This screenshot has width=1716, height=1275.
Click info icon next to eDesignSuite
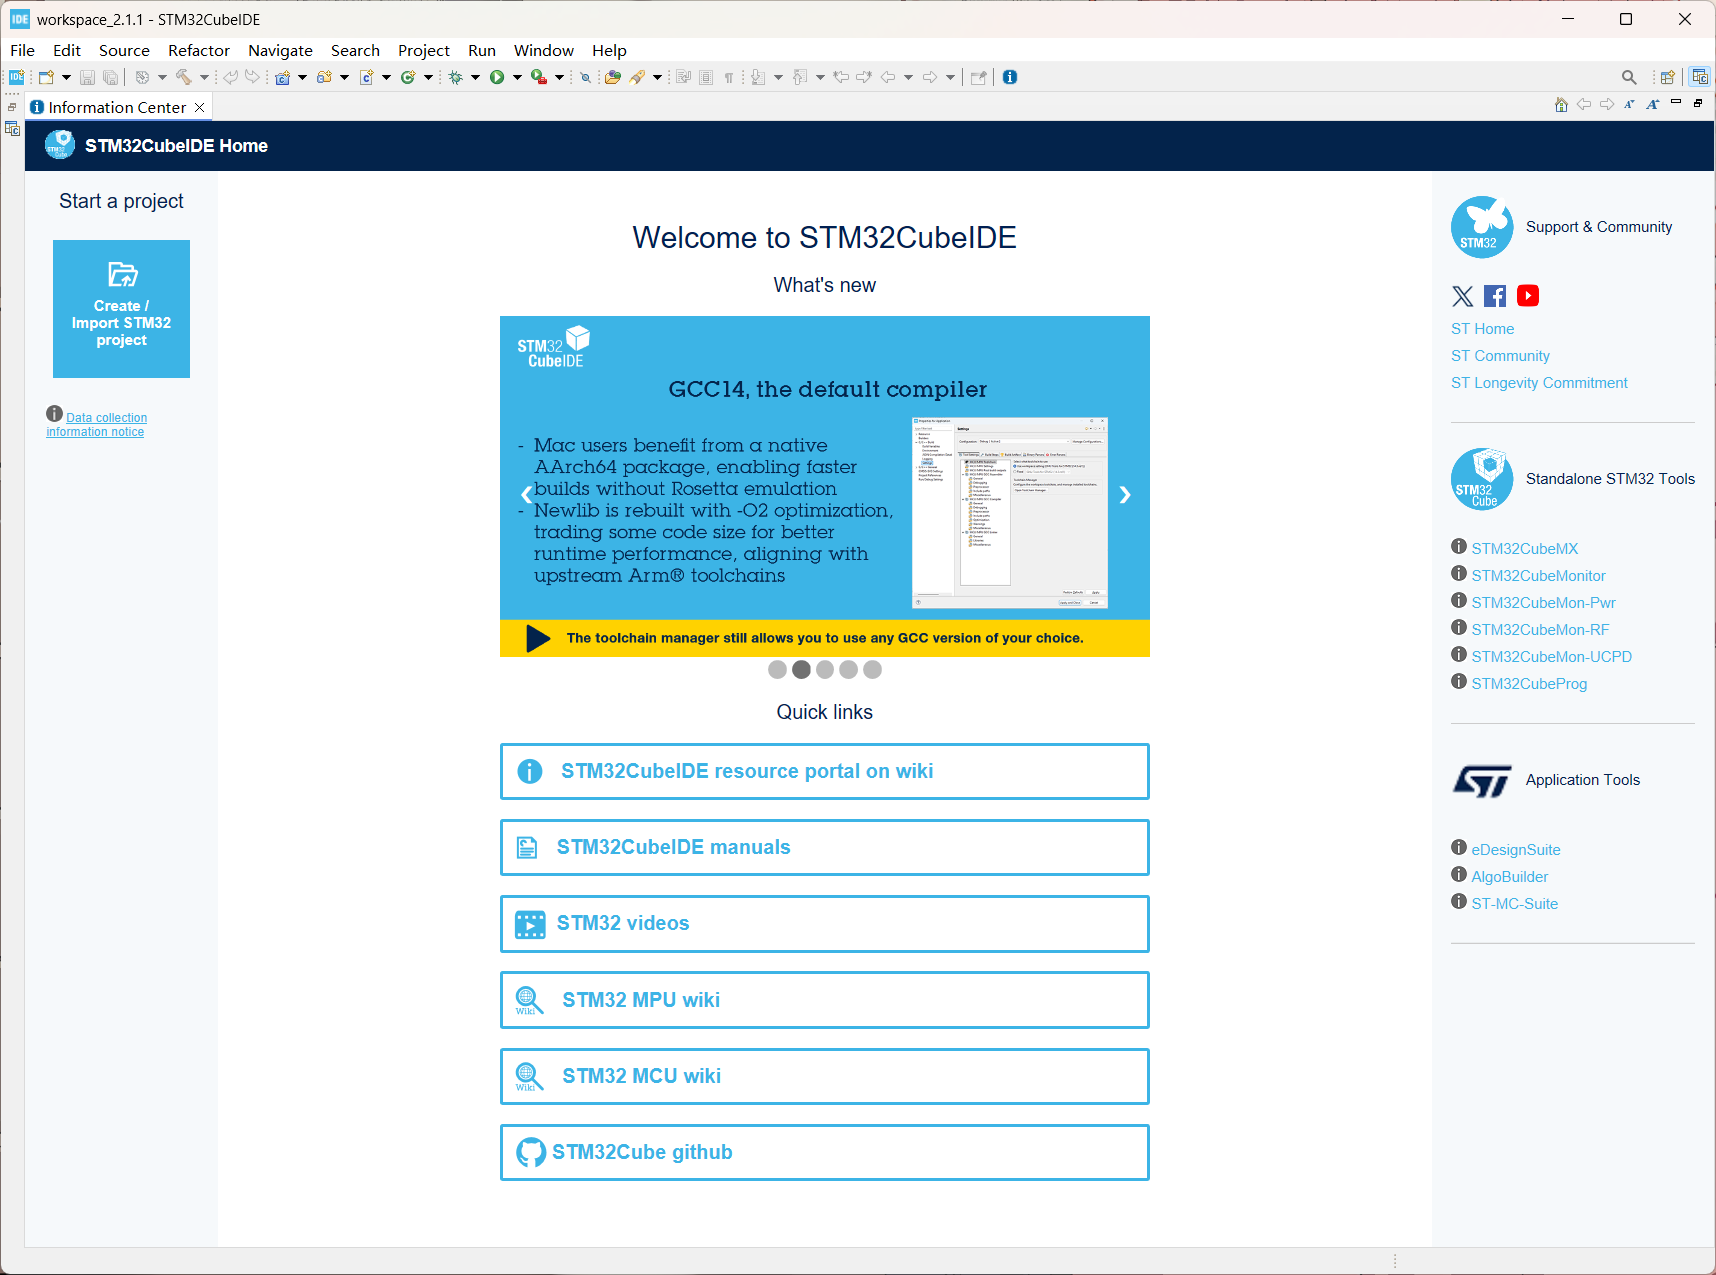click(1459, 847)
